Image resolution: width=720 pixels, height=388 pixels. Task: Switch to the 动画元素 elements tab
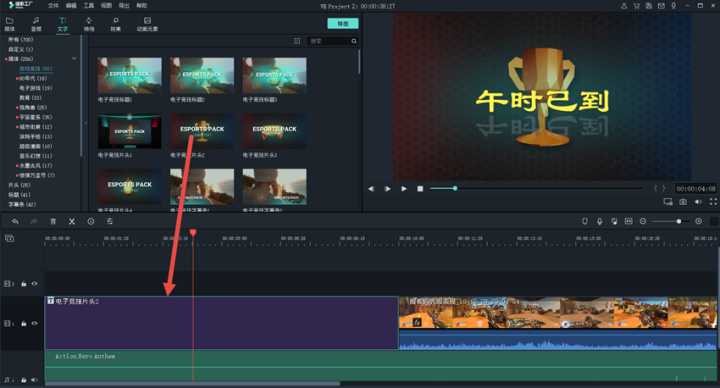147,24
